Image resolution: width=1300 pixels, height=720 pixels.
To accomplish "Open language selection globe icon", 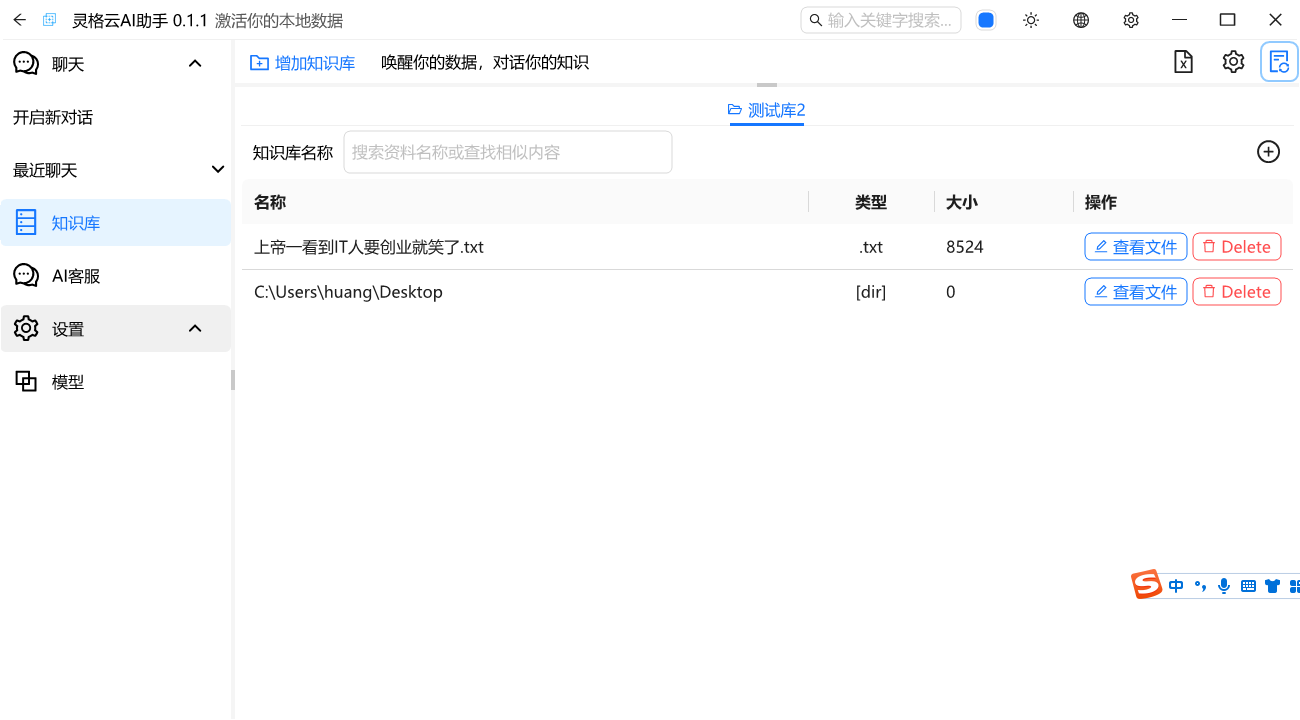I will 1081,20.
